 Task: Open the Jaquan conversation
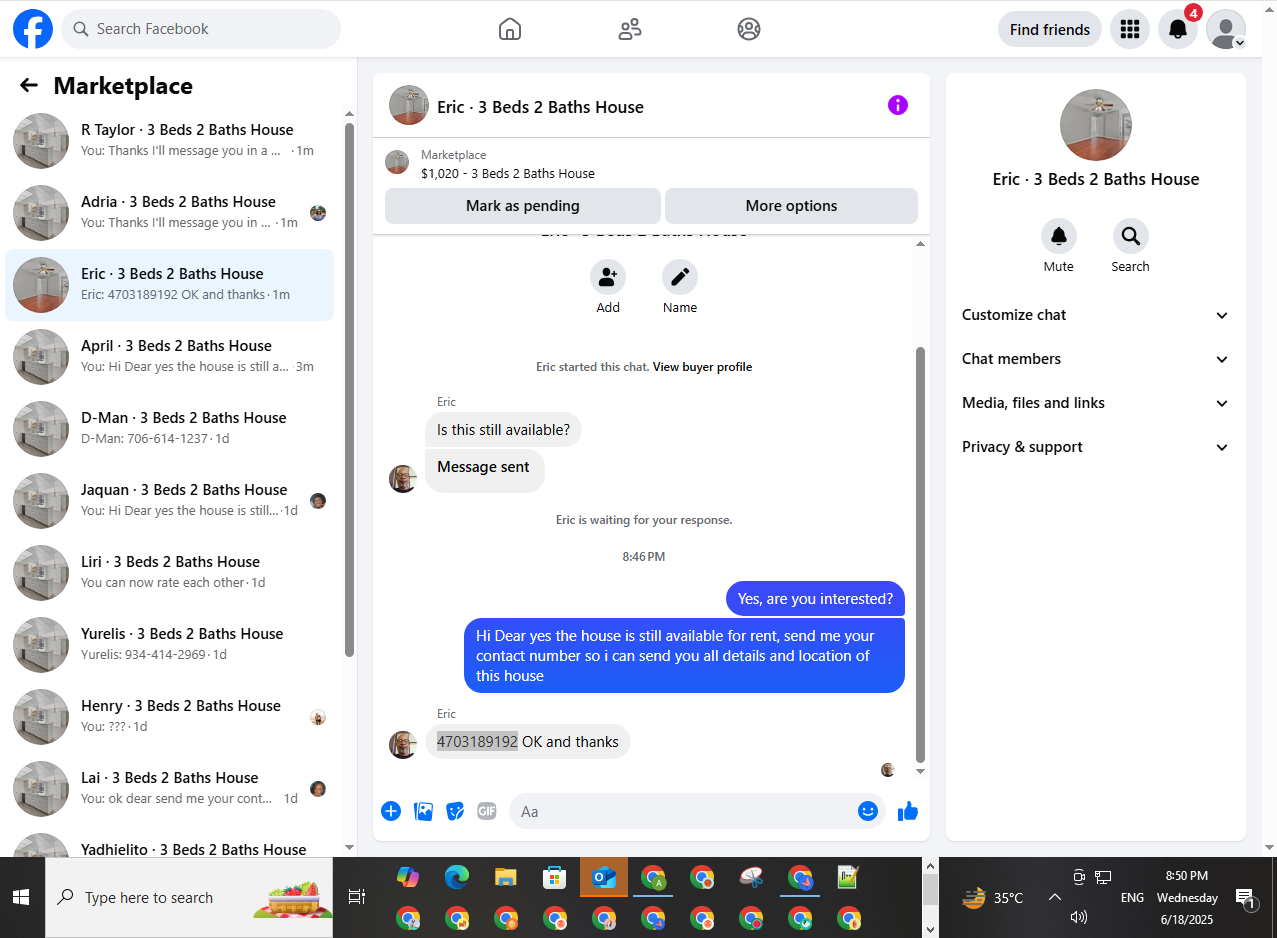170,501
